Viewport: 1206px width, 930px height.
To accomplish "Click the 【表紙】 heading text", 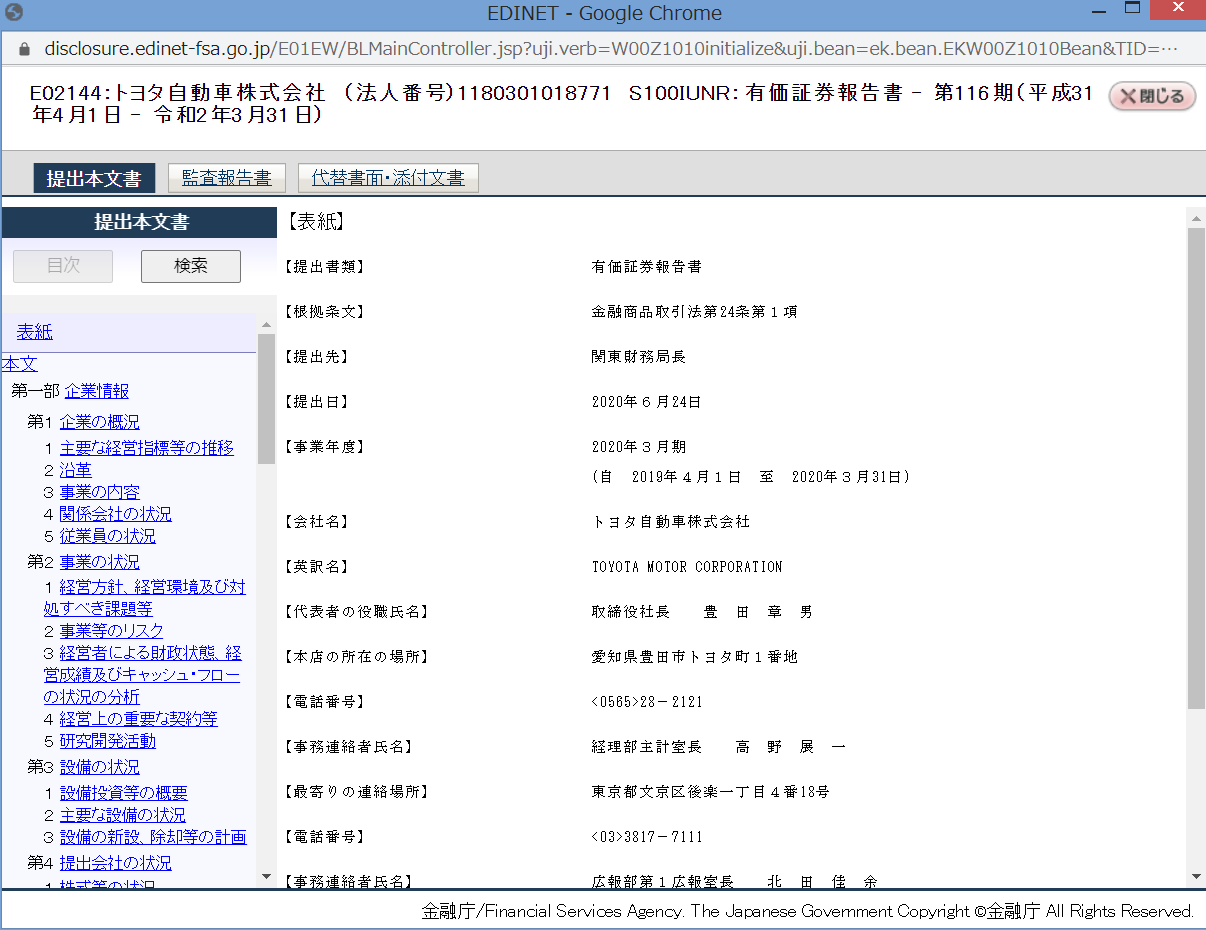I will click(316, 222).
